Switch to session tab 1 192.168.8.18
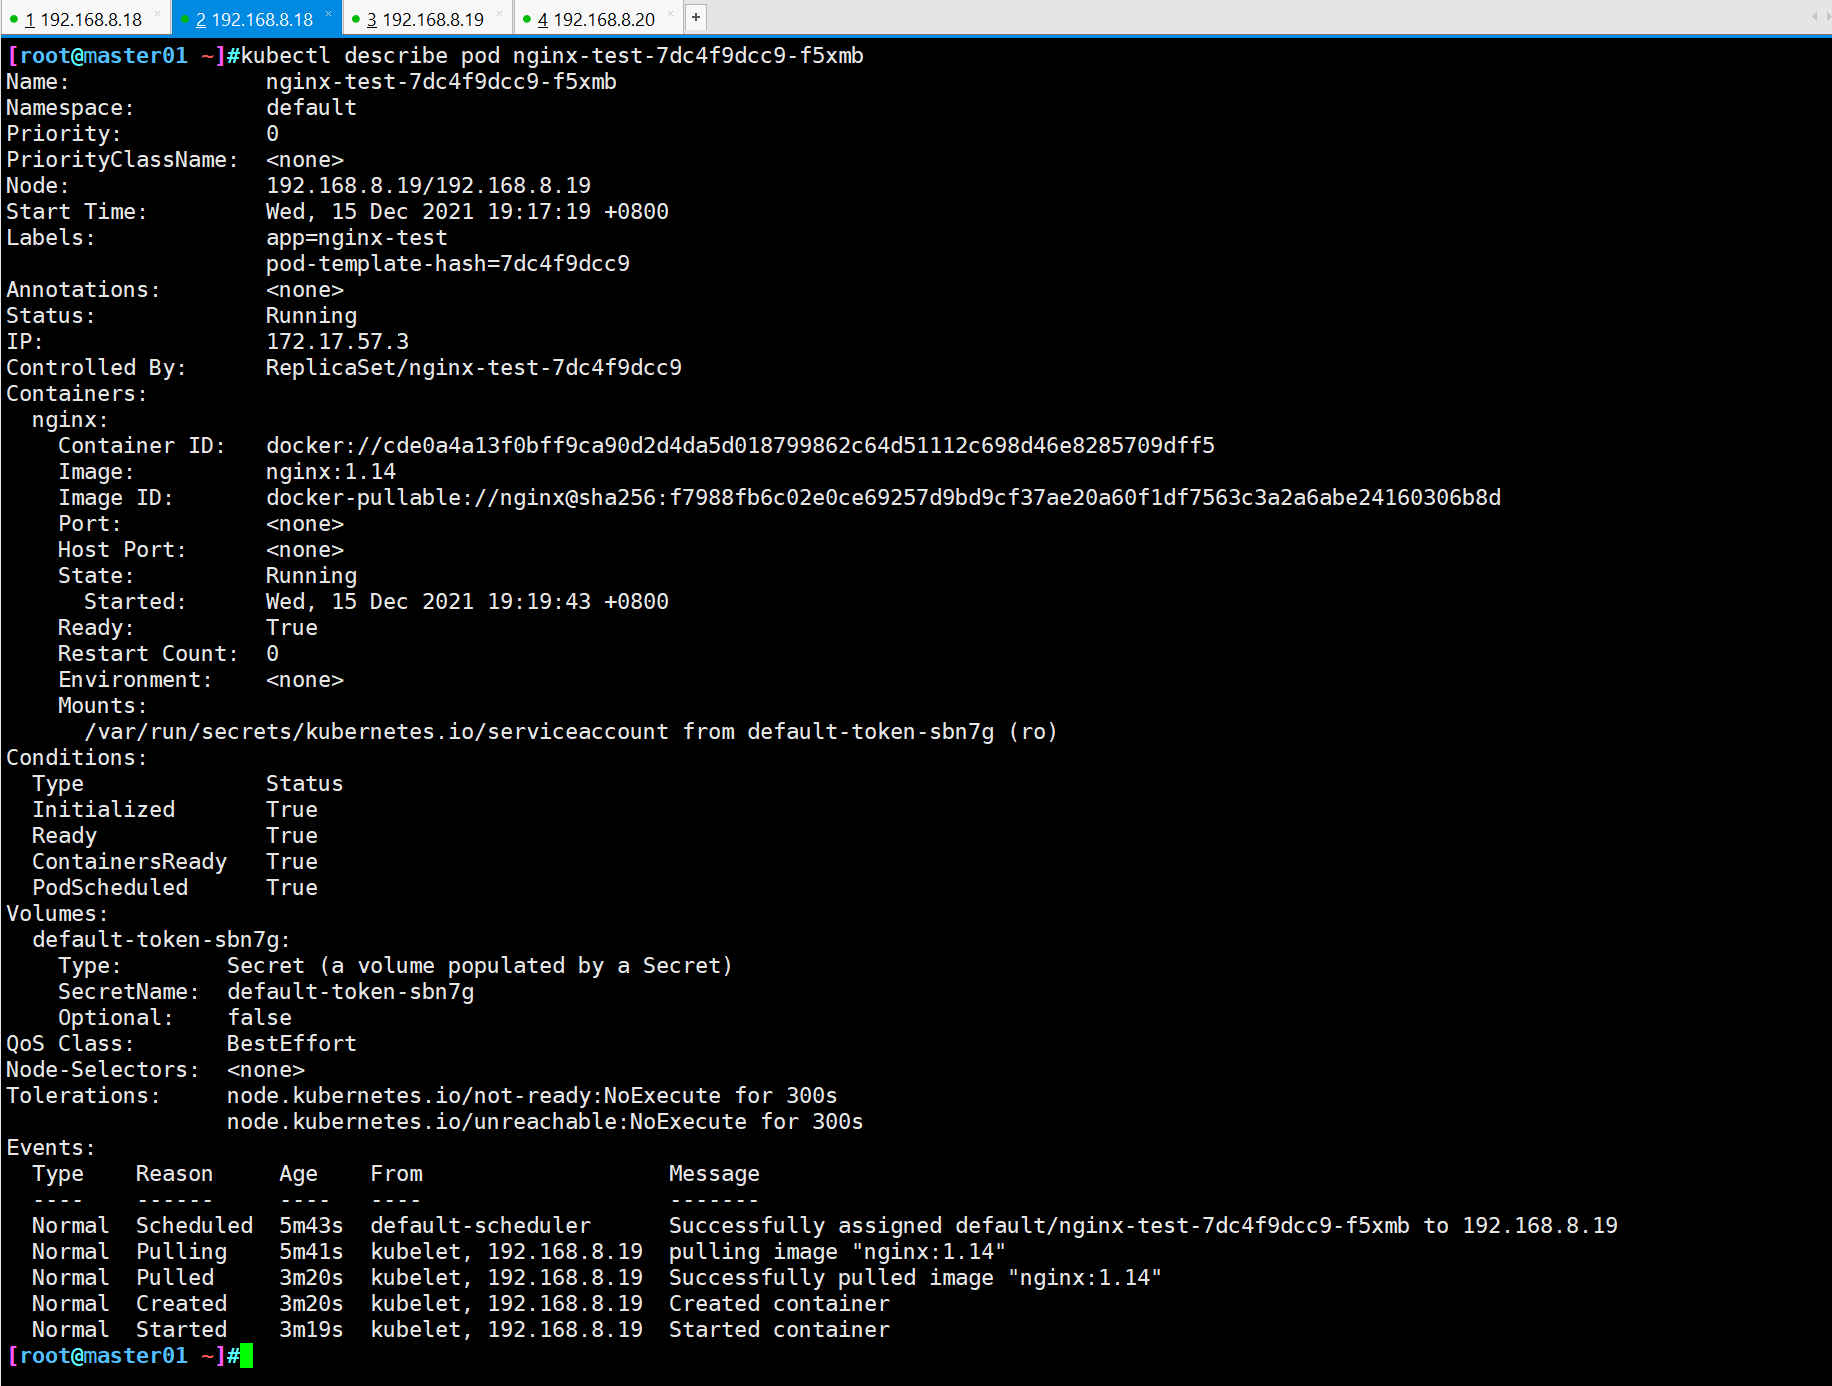 point(84,19)
